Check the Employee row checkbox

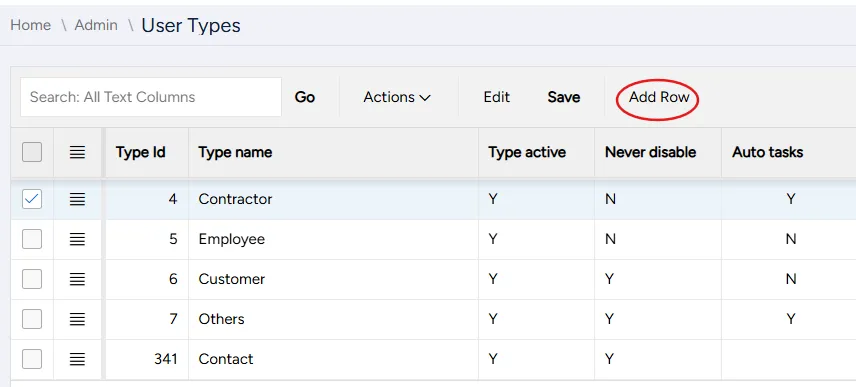(32, 239)
